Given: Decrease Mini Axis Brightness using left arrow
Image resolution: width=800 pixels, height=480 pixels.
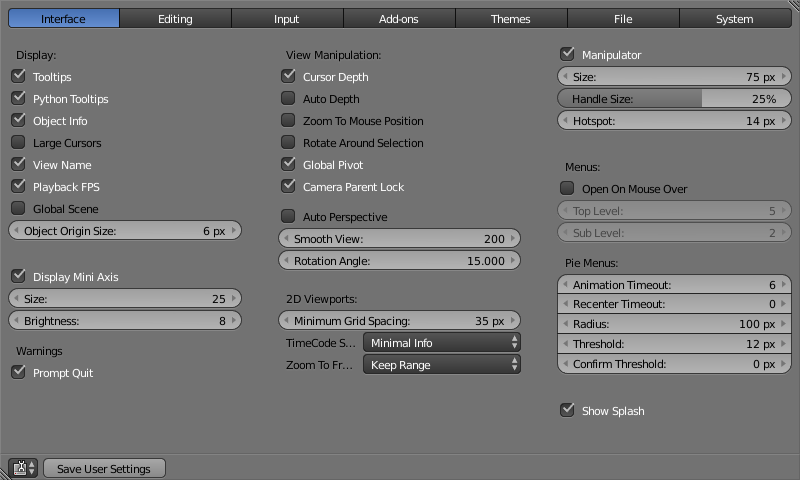Looking at the screenshot, I should tap(15, 321).
